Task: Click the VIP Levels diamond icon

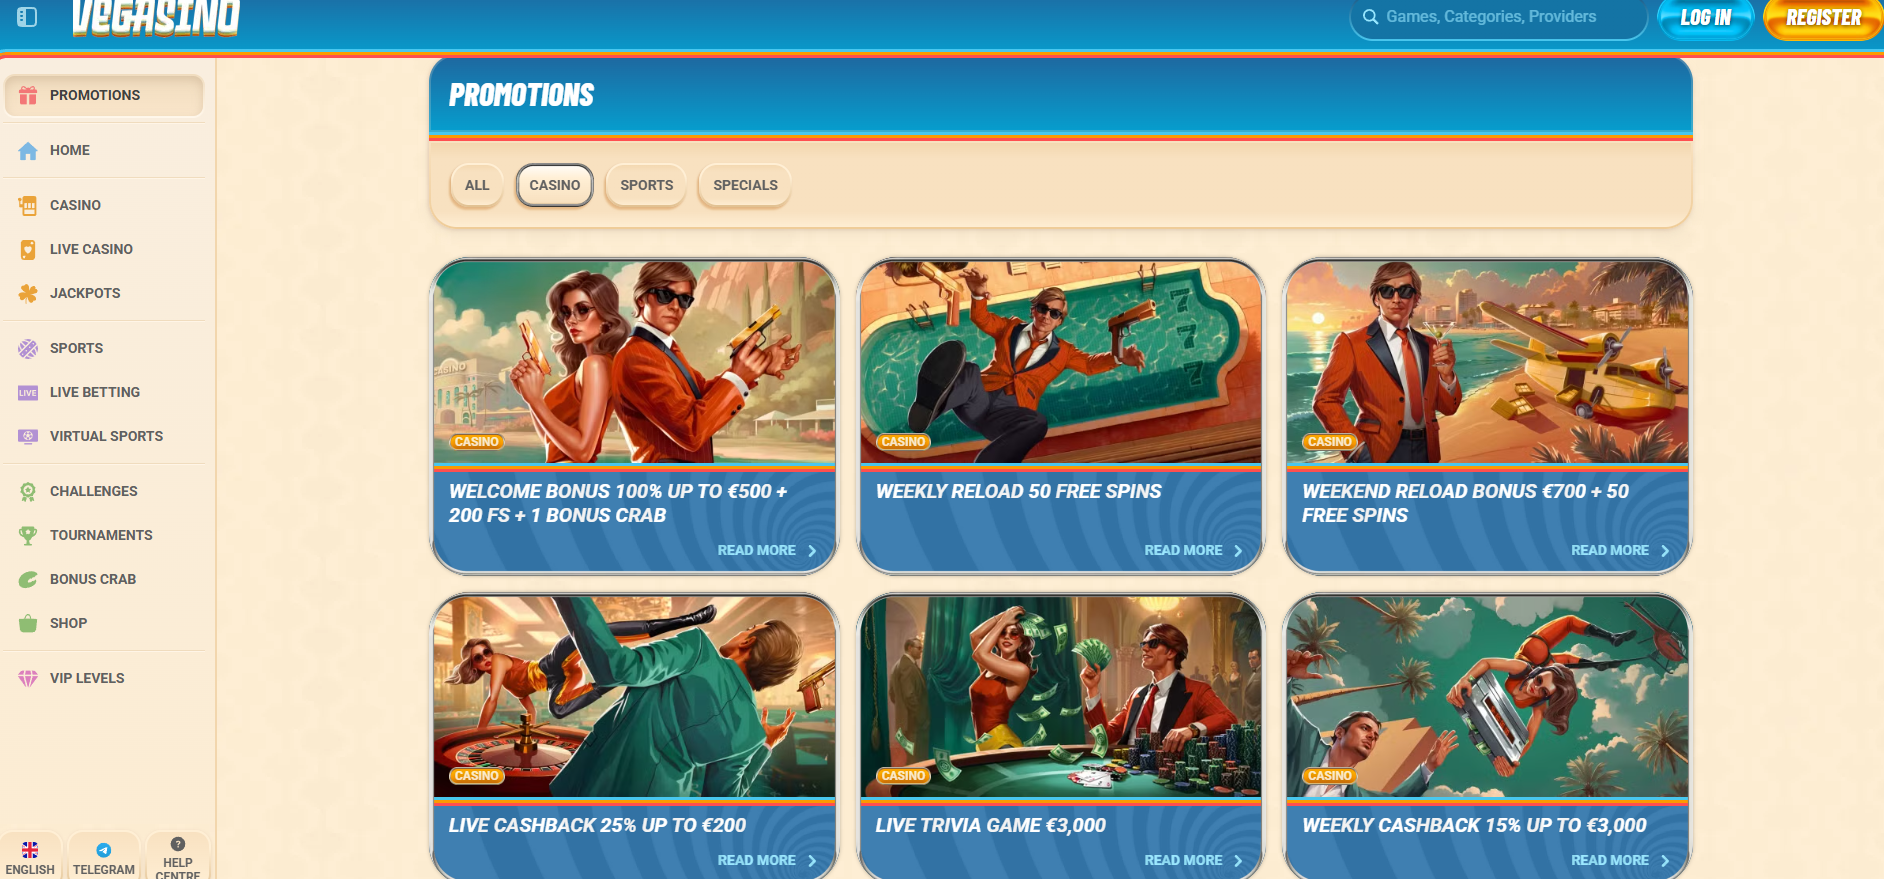Action: [28, 678]
